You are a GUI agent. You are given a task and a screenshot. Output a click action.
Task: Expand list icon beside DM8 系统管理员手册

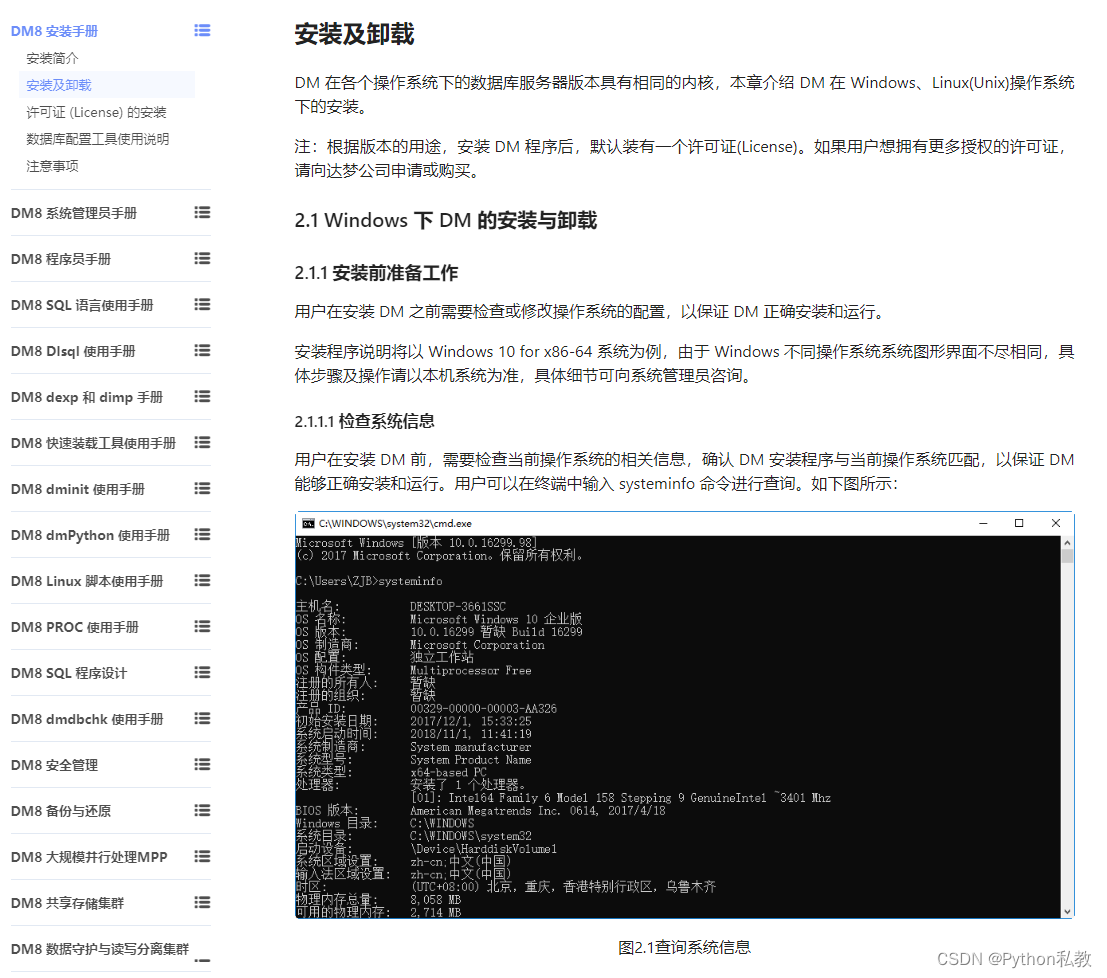tap(203, 213)
